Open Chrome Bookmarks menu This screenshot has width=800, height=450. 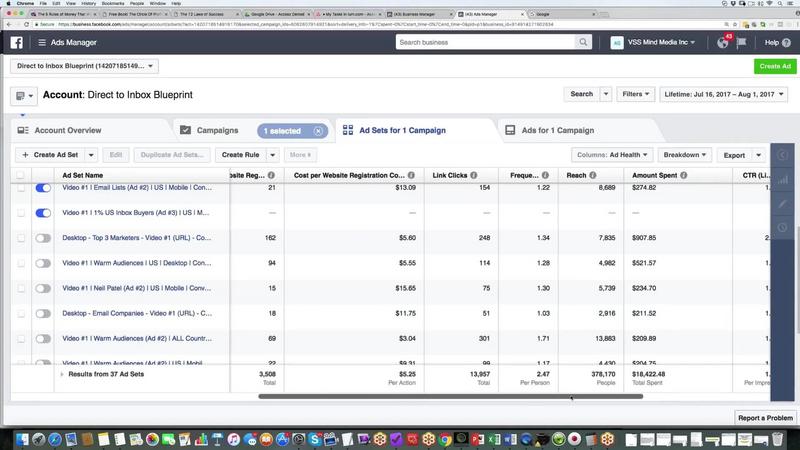113,3
